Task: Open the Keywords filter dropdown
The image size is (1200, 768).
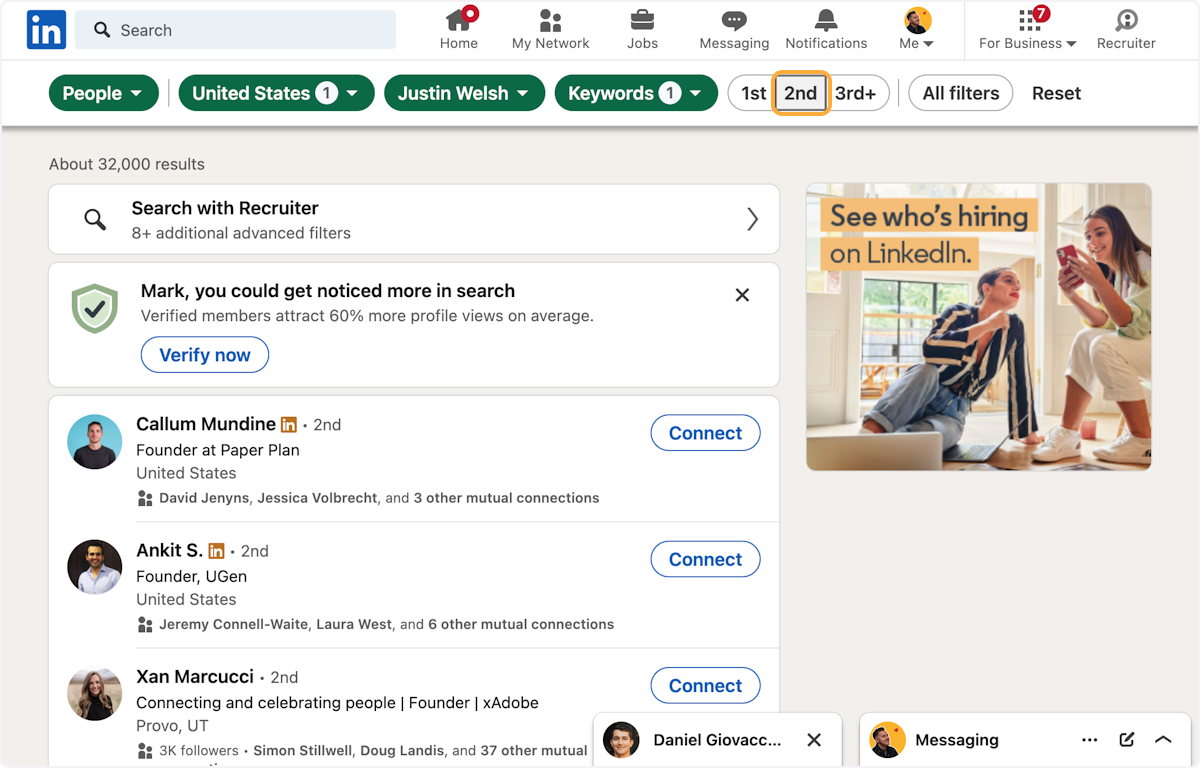Action: pos(636,93)
